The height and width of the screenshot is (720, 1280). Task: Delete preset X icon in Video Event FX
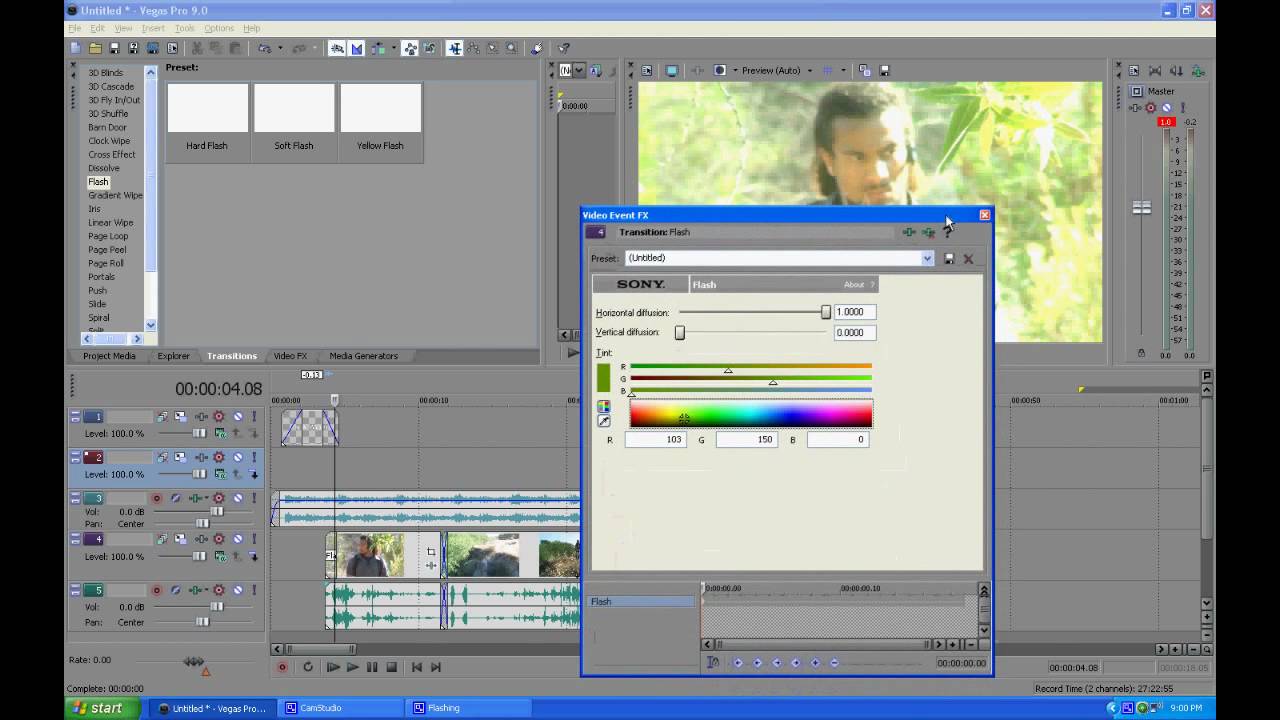point(968,259)
